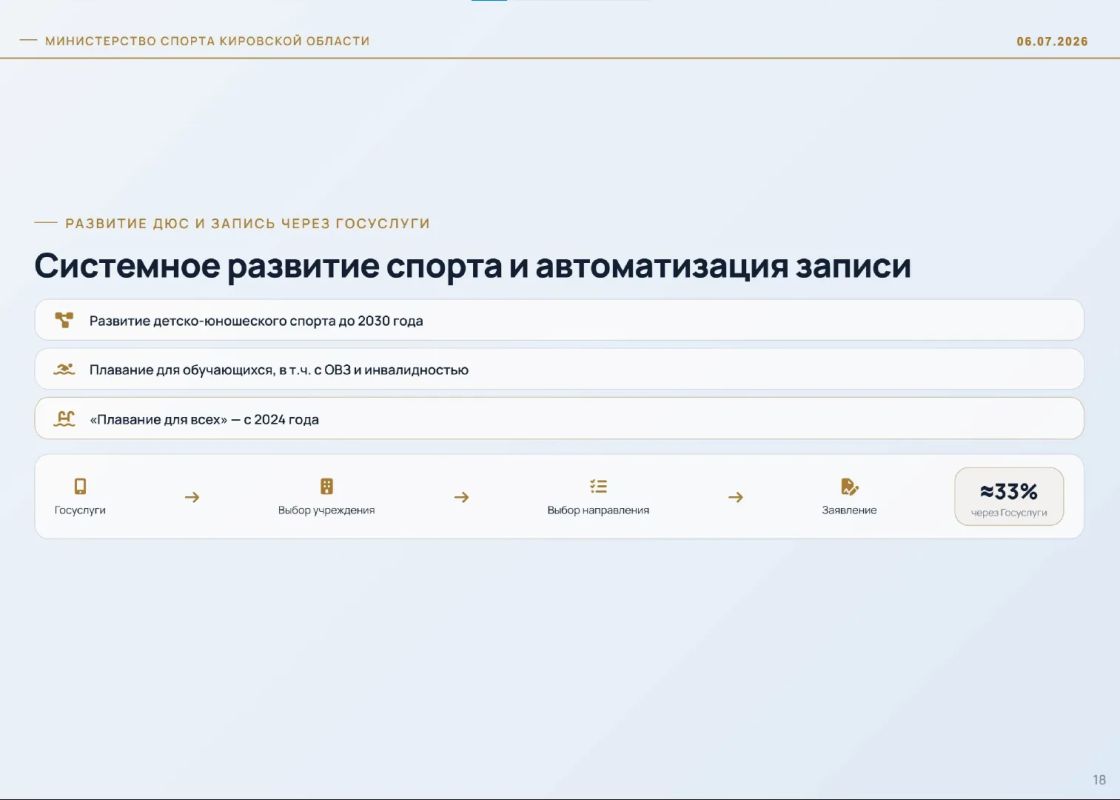
Task: Click the Заявление step label
Action: tap(849, 510)
